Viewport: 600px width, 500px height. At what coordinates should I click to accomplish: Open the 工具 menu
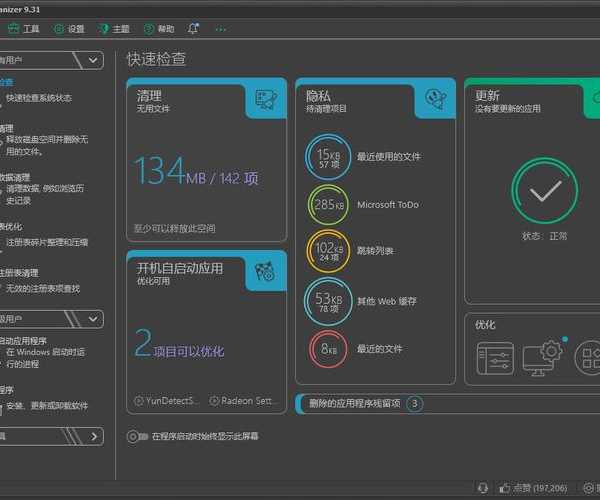click(24, 29)
